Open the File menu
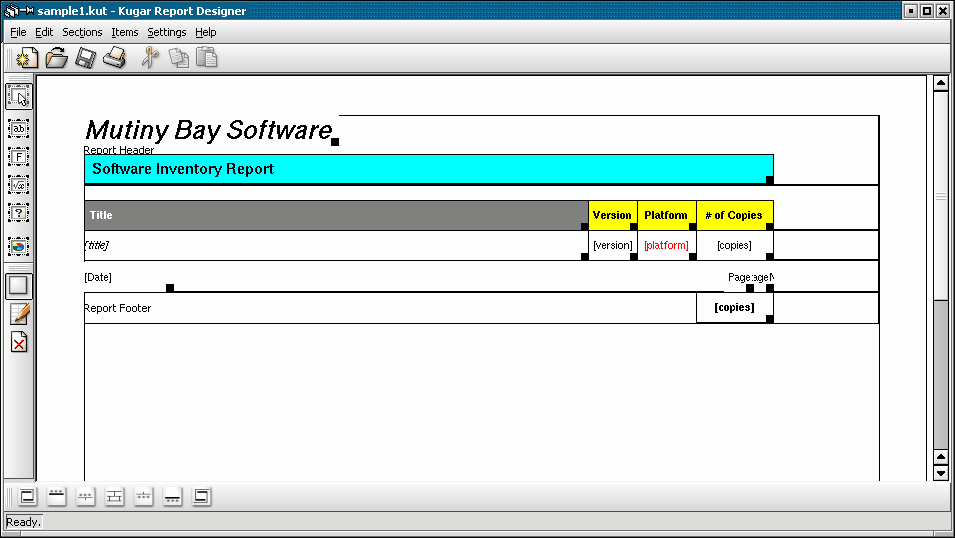The width and height of the screenshot is (955, 538). [18, 32]
